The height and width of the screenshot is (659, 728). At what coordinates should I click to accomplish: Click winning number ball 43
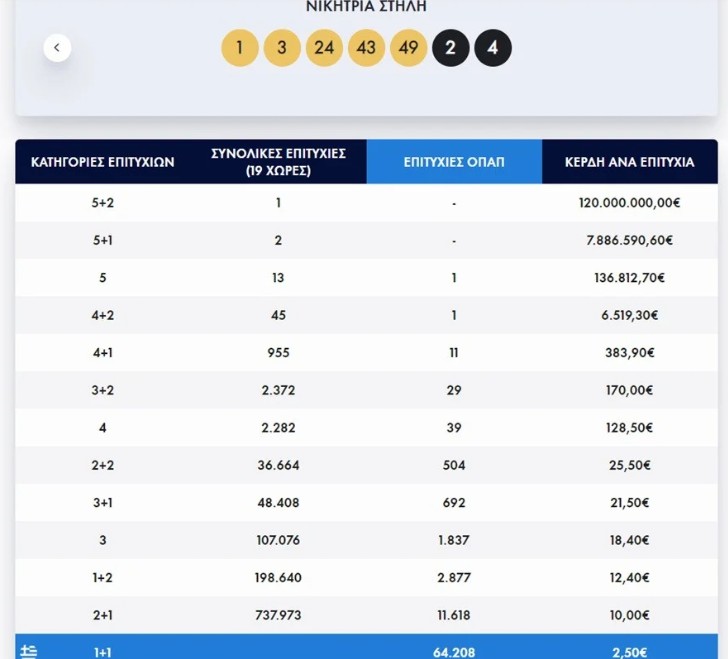366,47
